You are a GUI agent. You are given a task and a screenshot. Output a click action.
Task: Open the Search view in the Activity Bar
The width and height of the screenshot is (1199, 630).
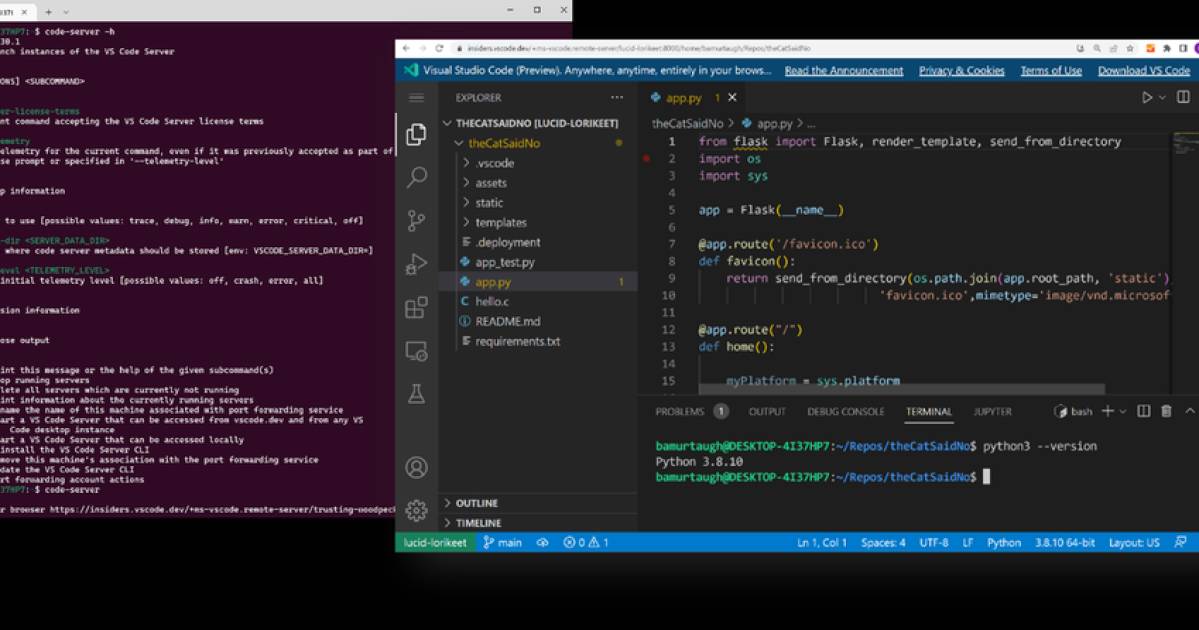(417, 176)
